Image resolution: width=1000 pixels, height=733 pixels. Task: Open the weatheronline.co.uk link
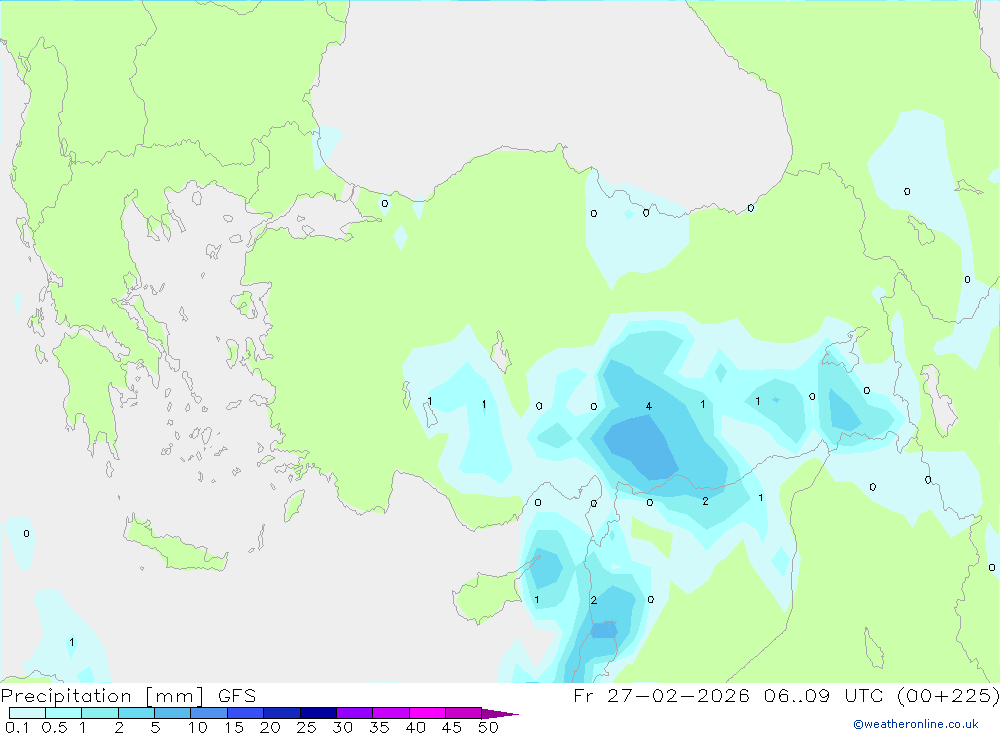coord(916,724)
